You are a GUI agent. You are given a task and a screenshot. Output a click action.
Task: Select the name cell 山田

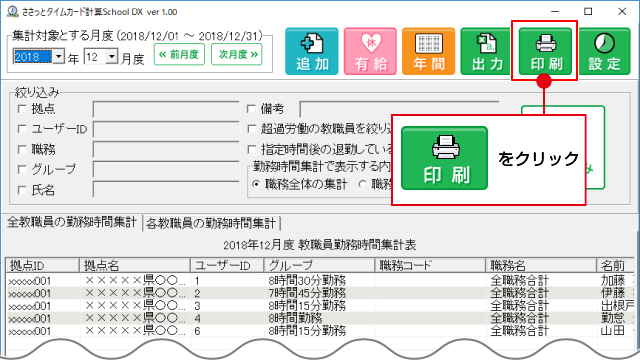coord(613,331)
